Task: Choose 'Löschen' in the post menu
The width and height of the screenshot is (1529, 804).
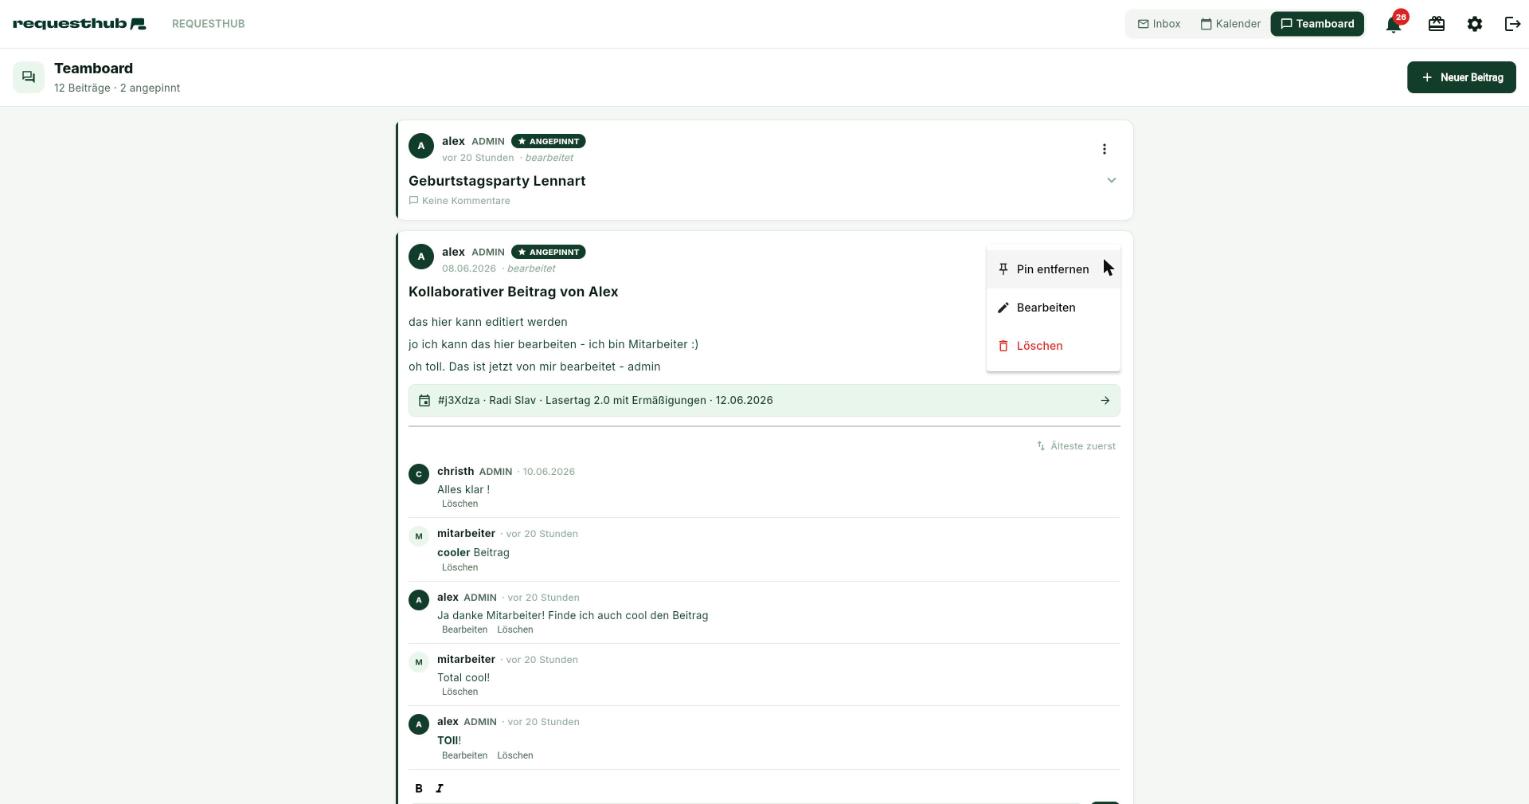Action: (1053, 345)
